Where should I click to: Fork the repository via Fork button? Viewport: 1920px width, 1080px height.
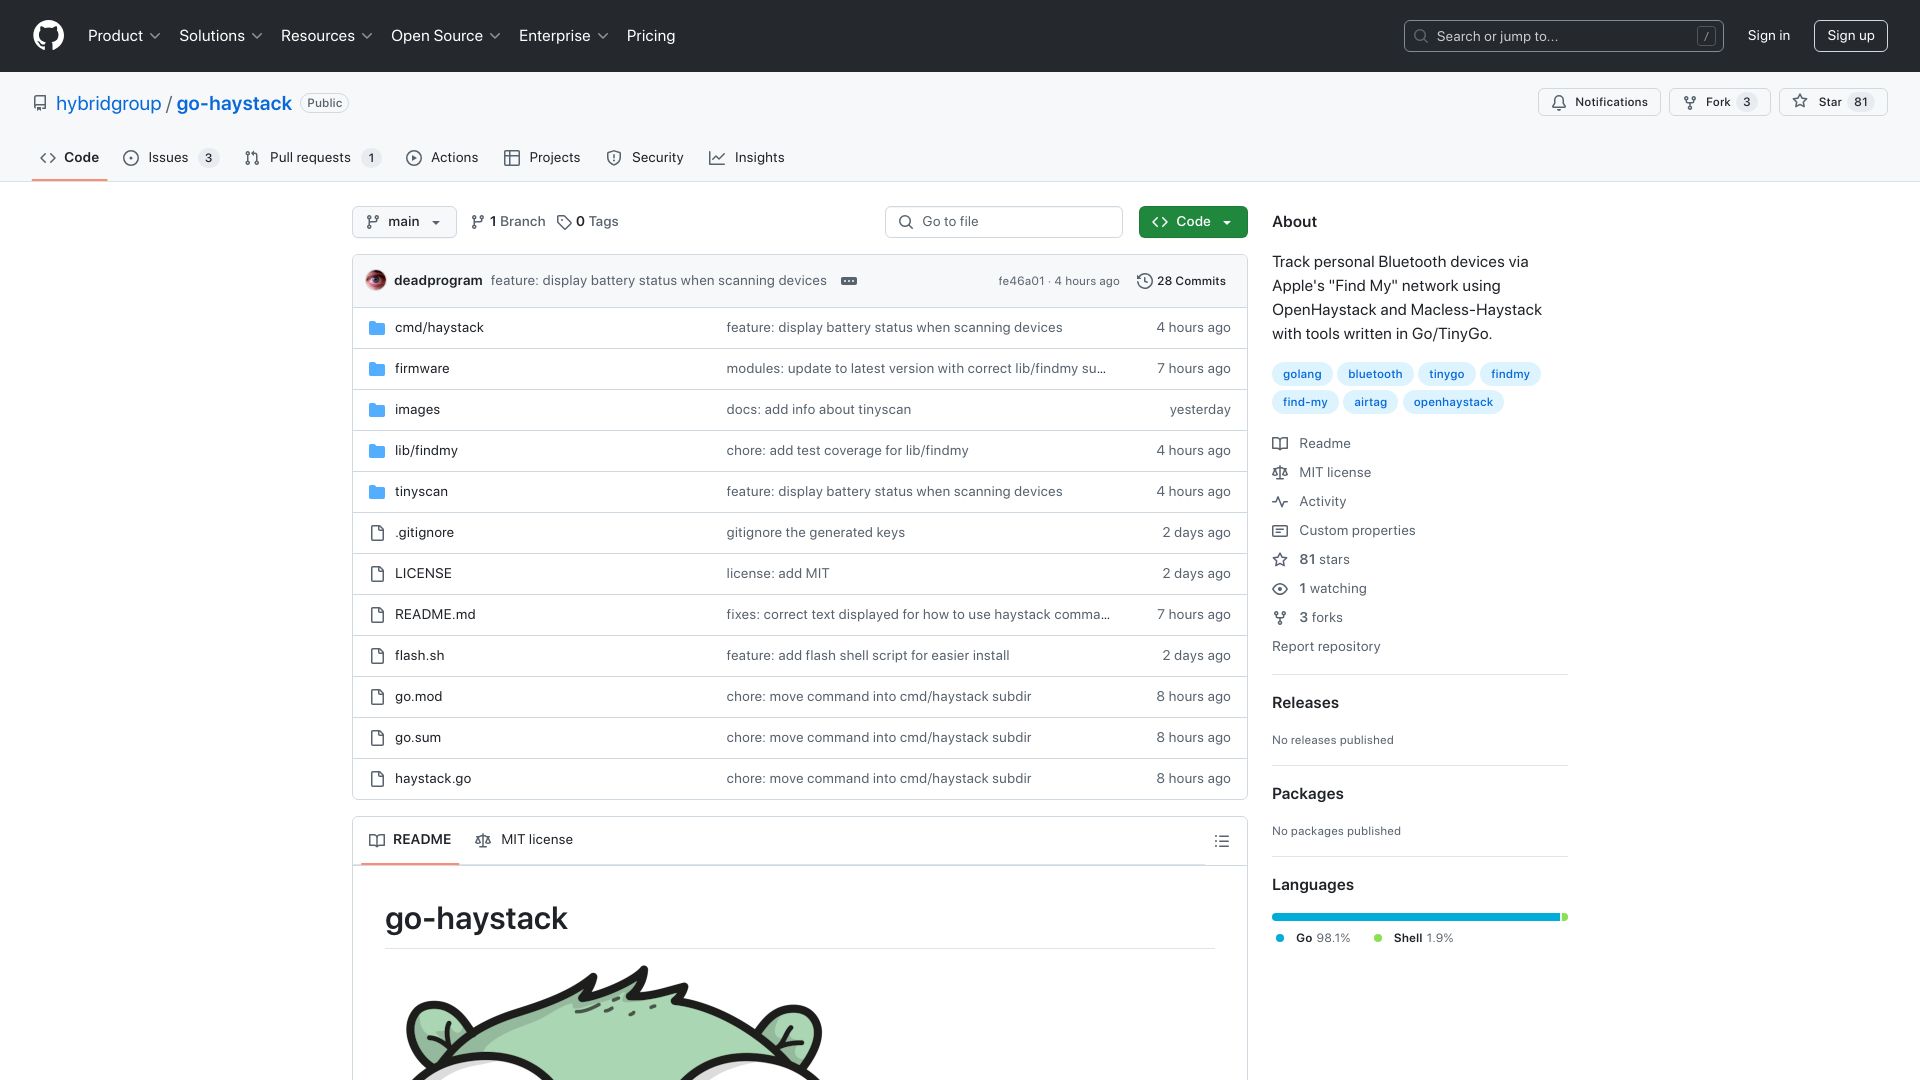click(1719, 102)
